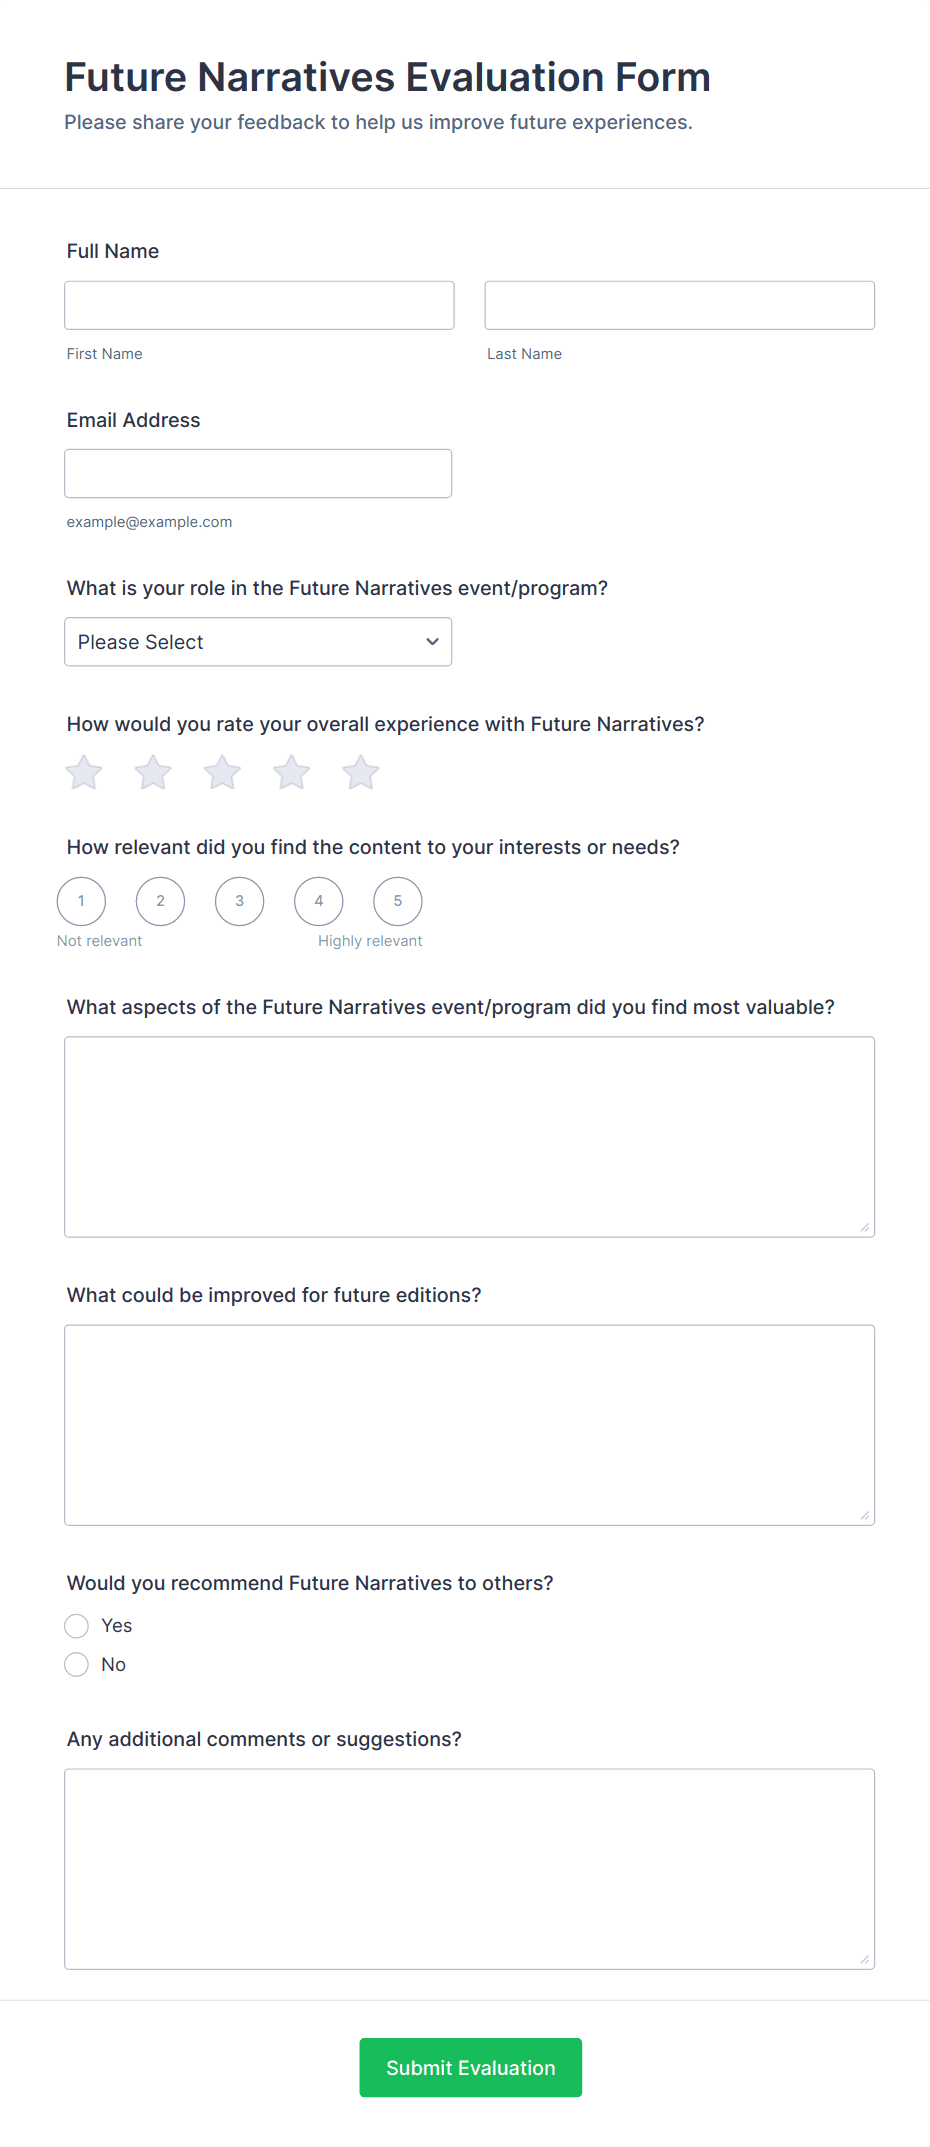Image resolution: width=930 pixels, height=2147 pixels.
Task: Give a four star rating
Action: pos(292,773)
